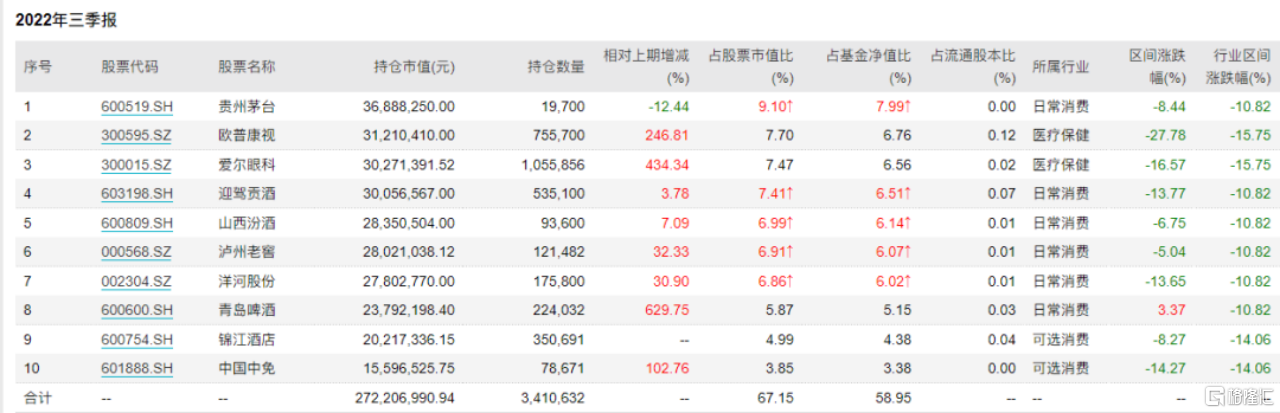The width and height of the screenshot is (1280, 413).
Task: Click the 所属行业 column header
Action: point(1061,67)
